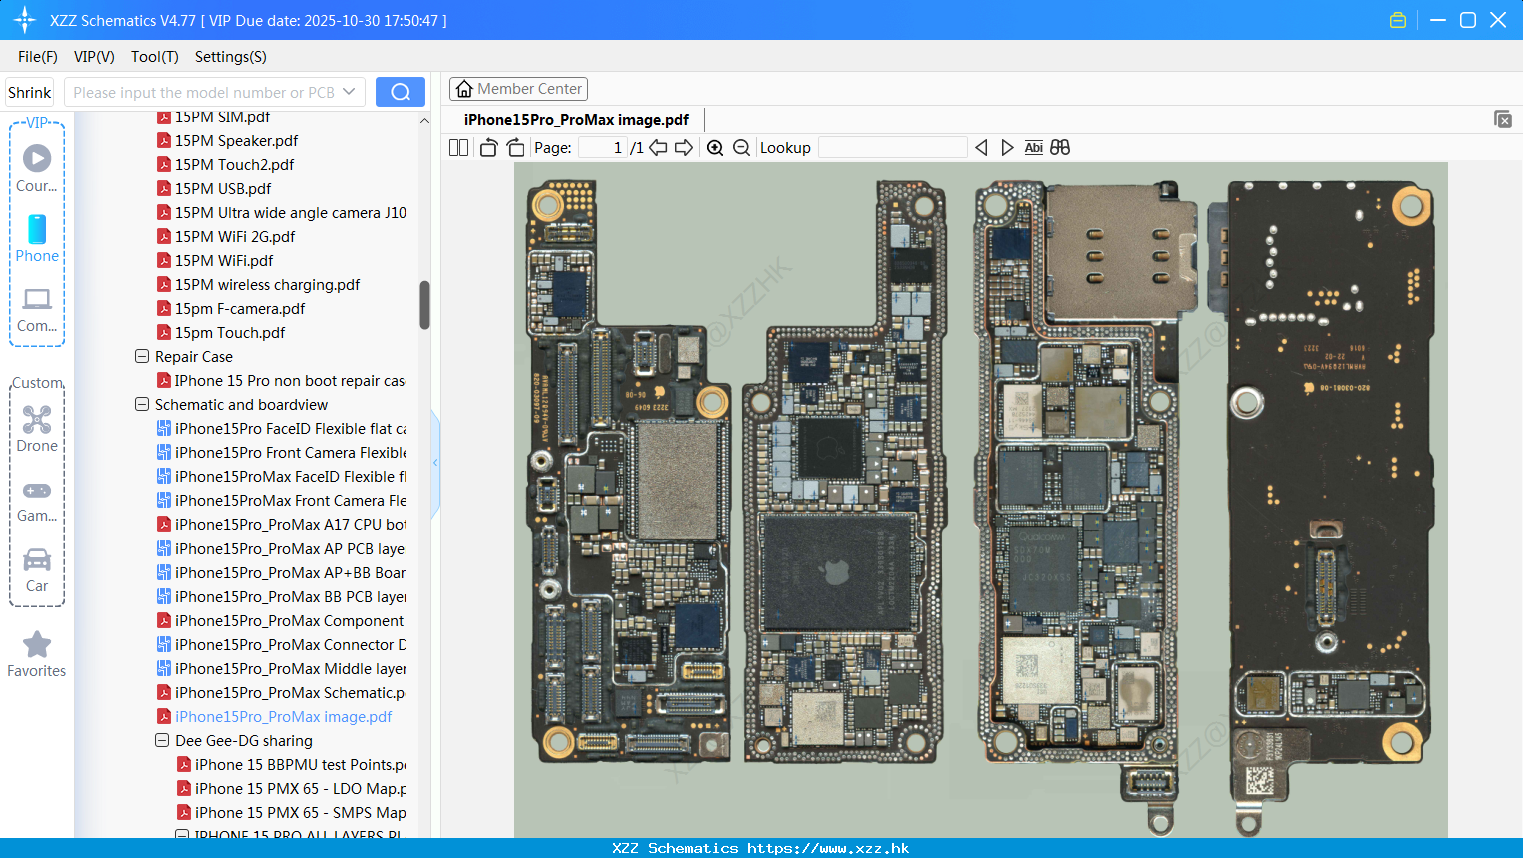Open iPhone15Pro_ProMax Component file
The height and width of the screenshot is (858, 1523).
tap(290, 620)
